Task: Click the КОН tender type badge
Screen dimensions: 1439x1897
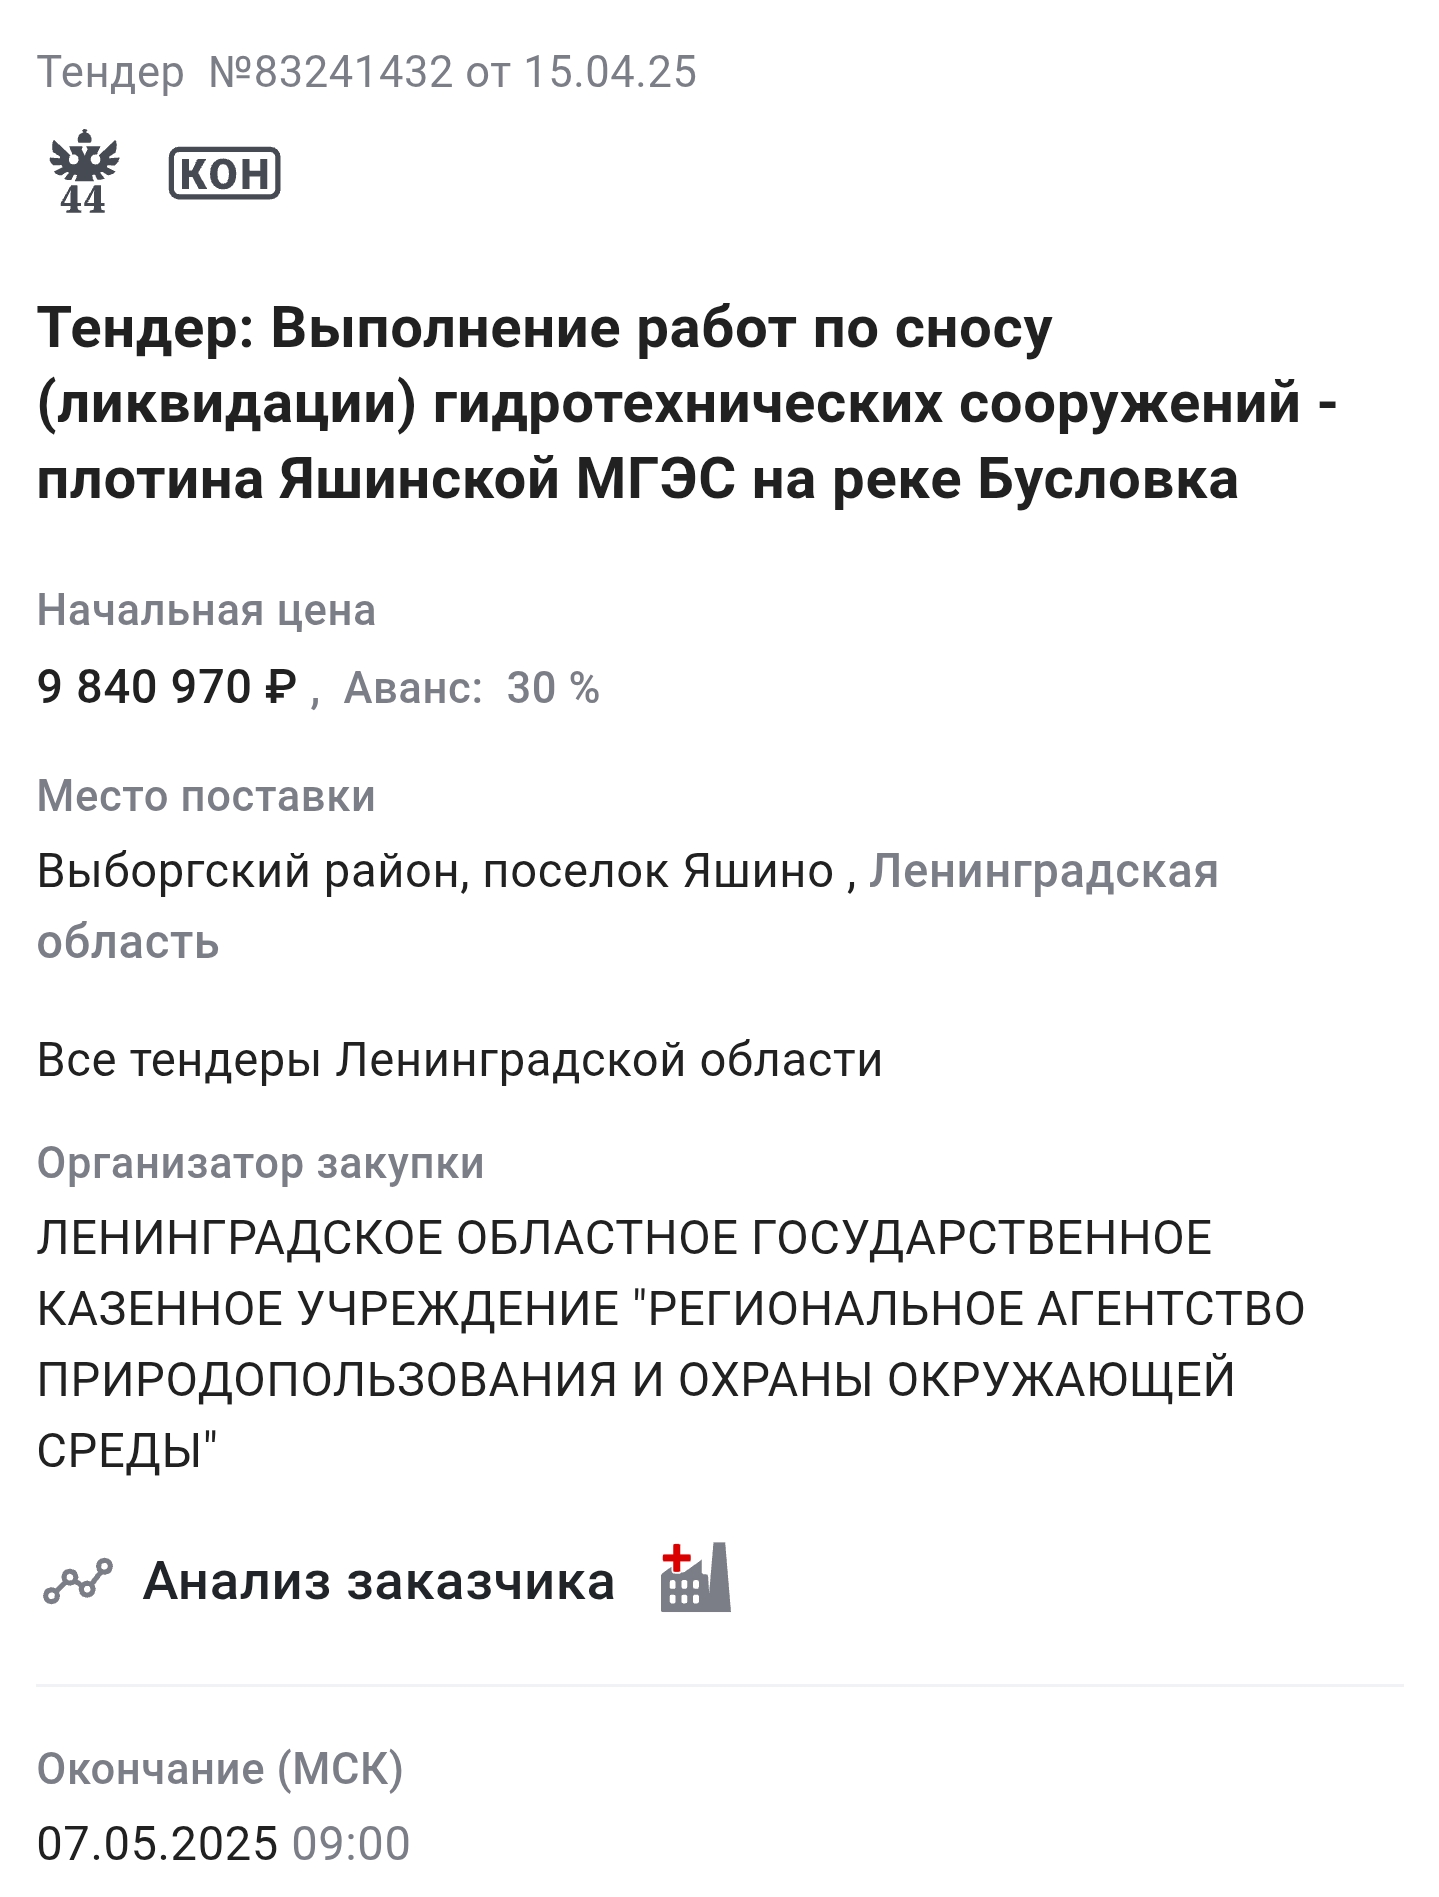Action: click(224, 174)
